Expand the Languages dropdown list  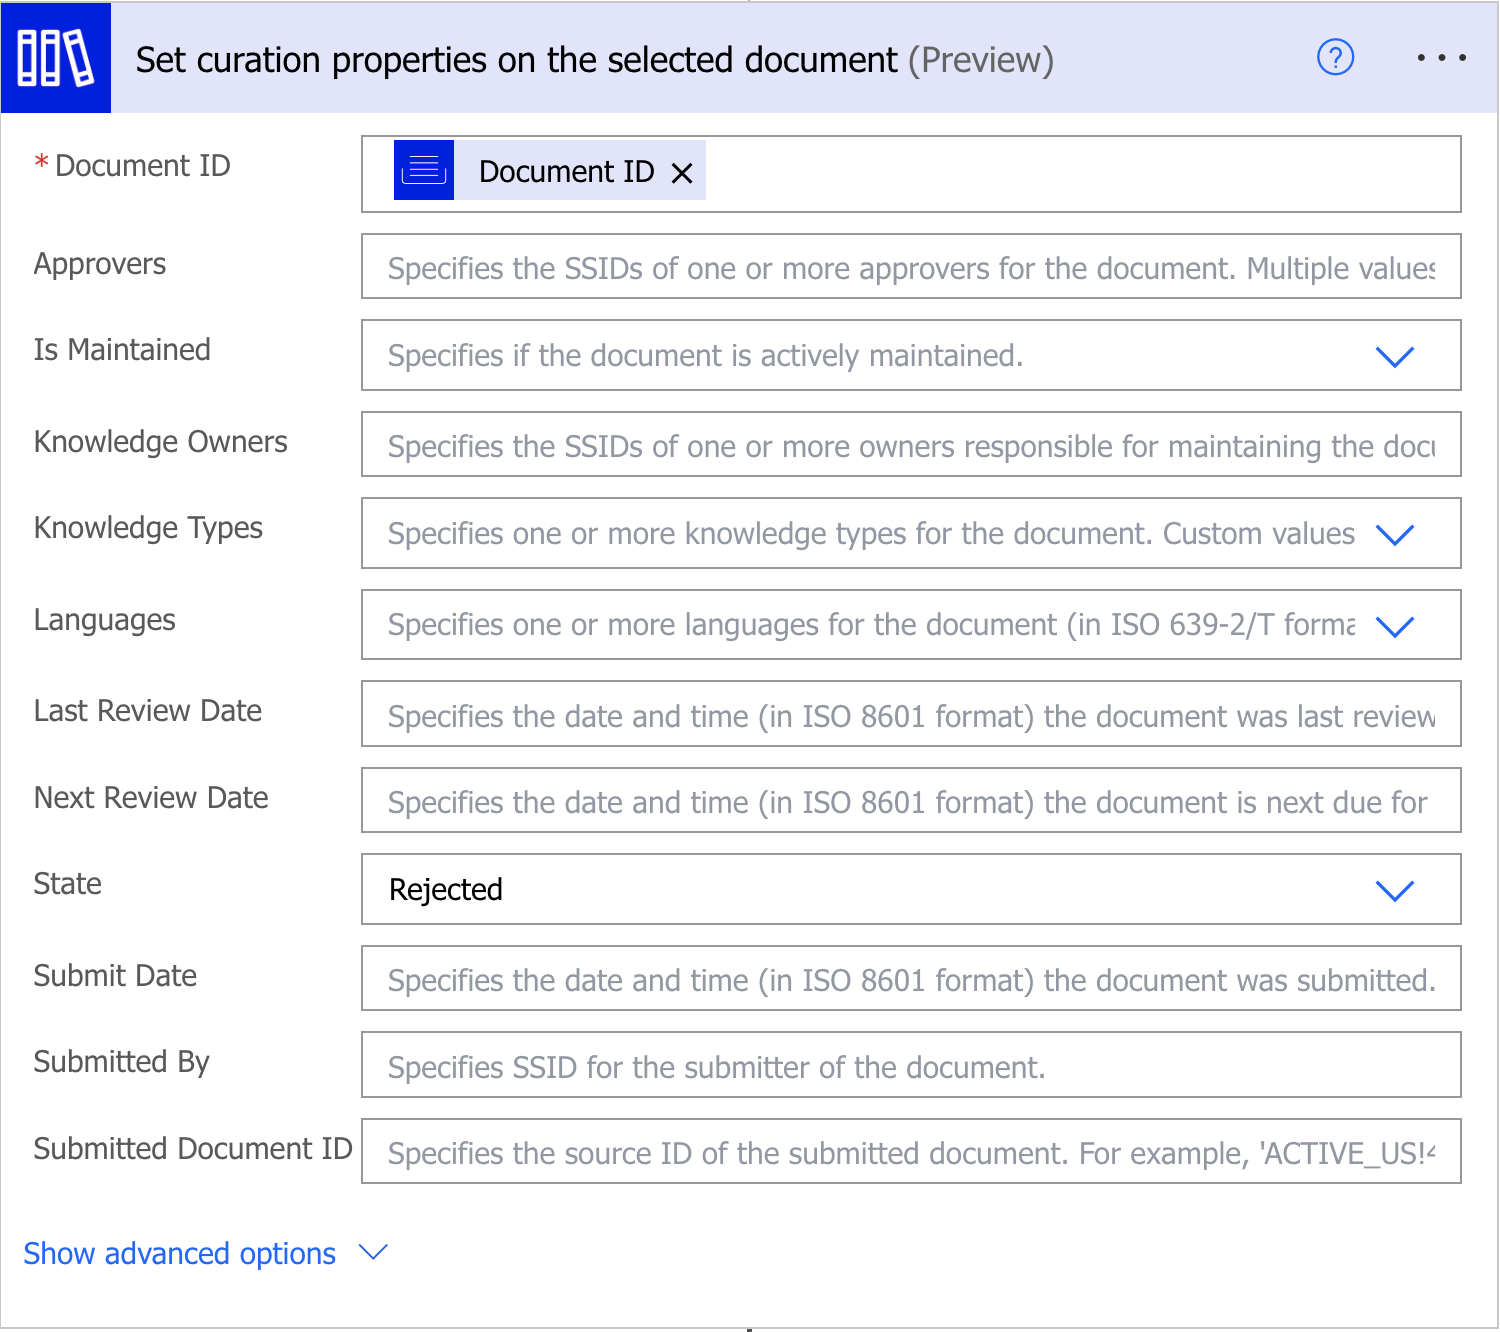click(x=1394, y=626)
